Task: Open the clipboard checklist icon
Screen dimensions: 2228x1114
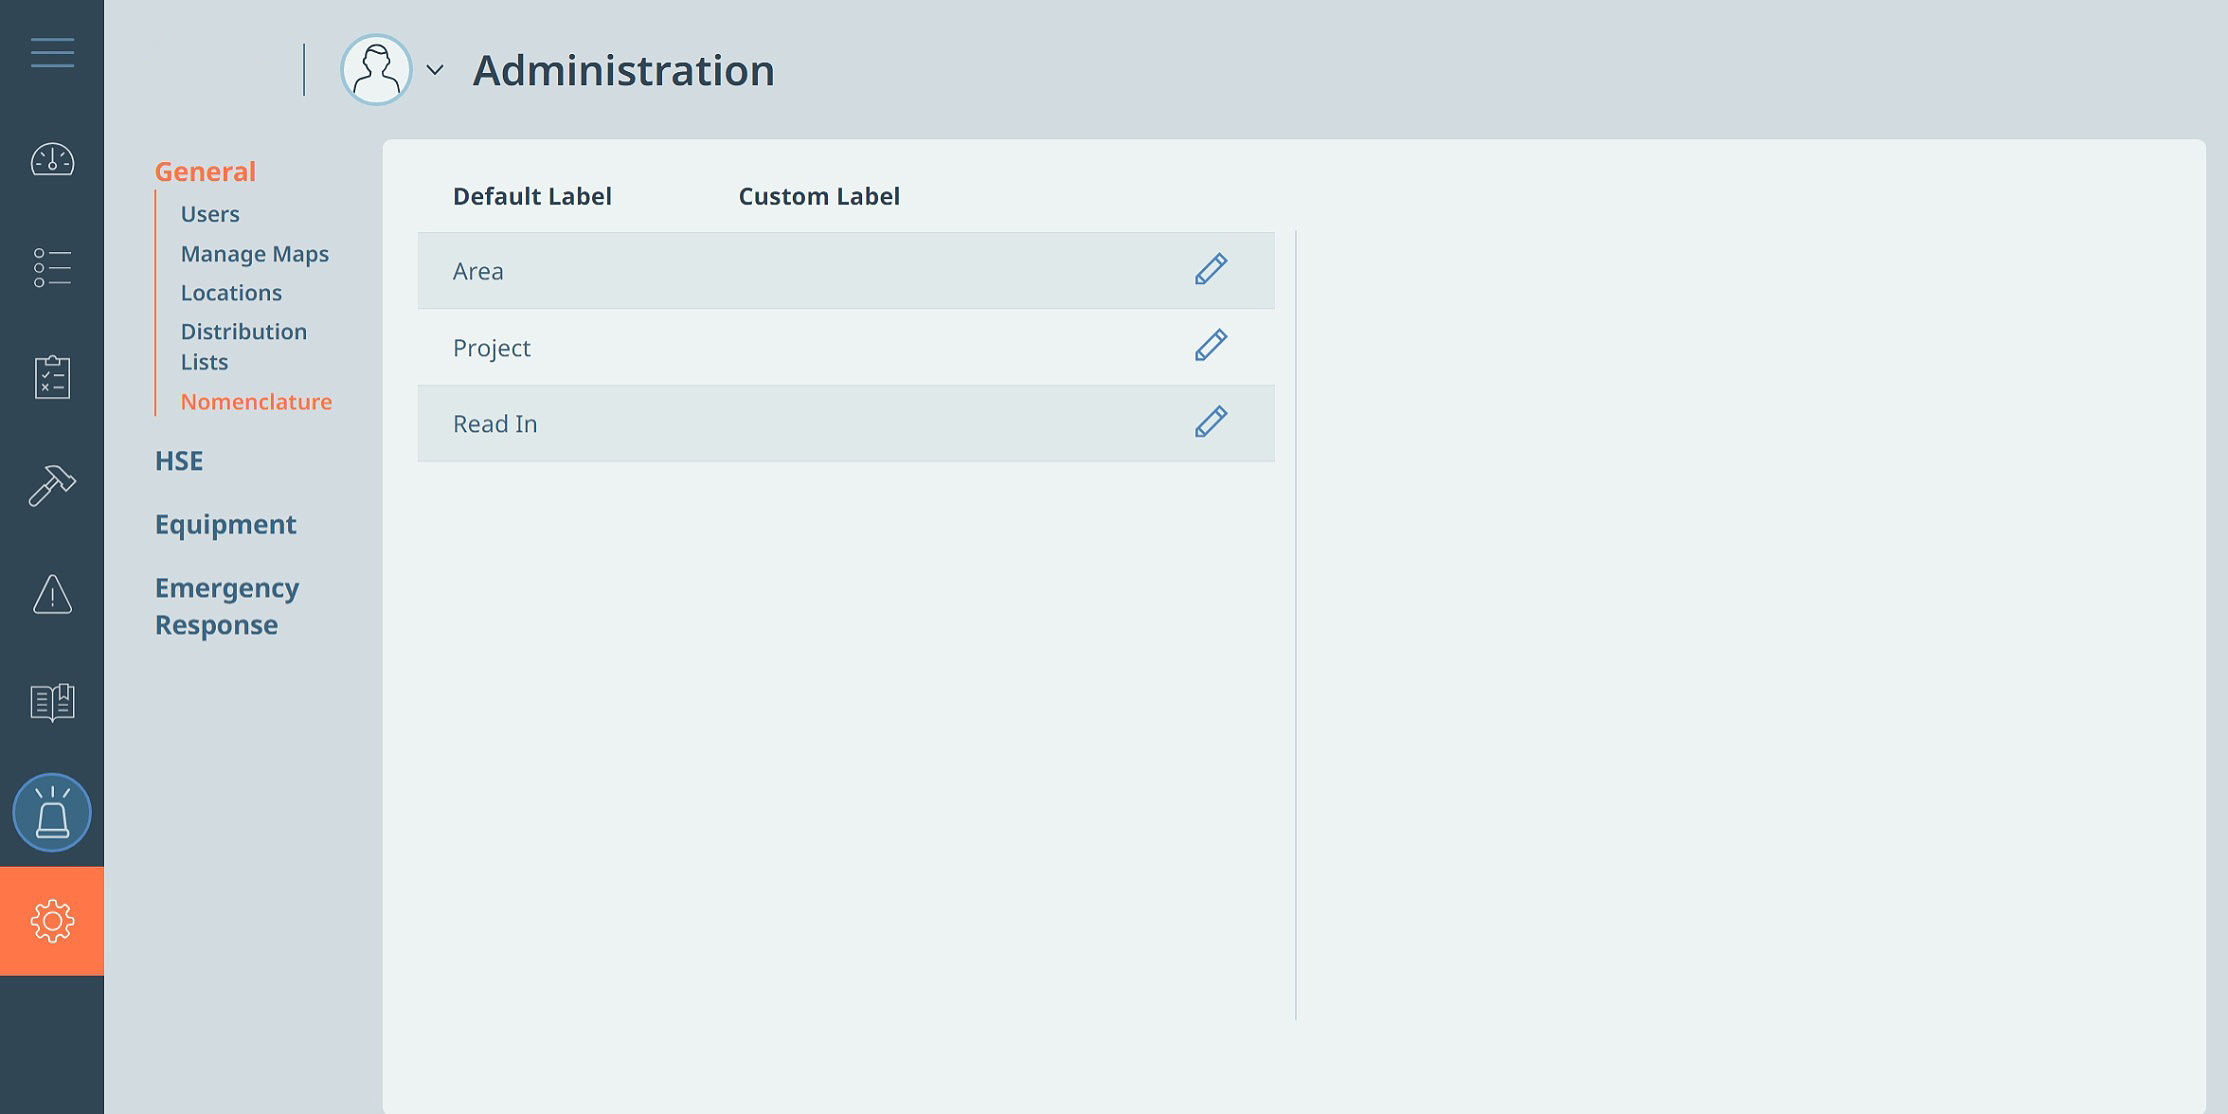Action: (52, 377)
